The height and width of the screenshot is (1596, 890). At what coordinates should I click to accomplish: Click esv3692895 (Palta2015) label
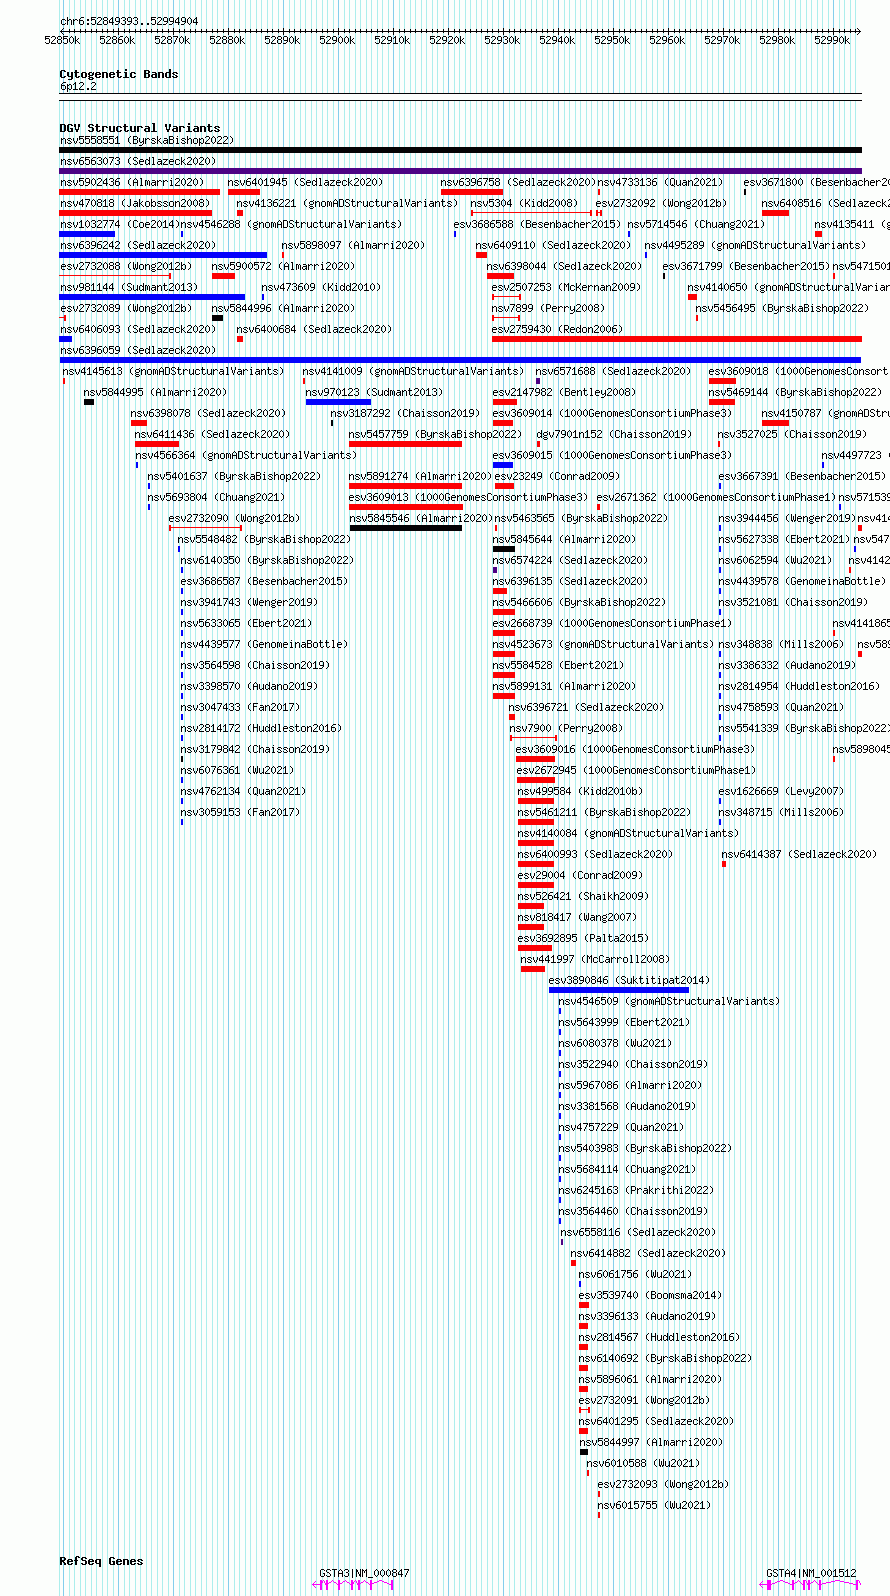pos(583,939)
